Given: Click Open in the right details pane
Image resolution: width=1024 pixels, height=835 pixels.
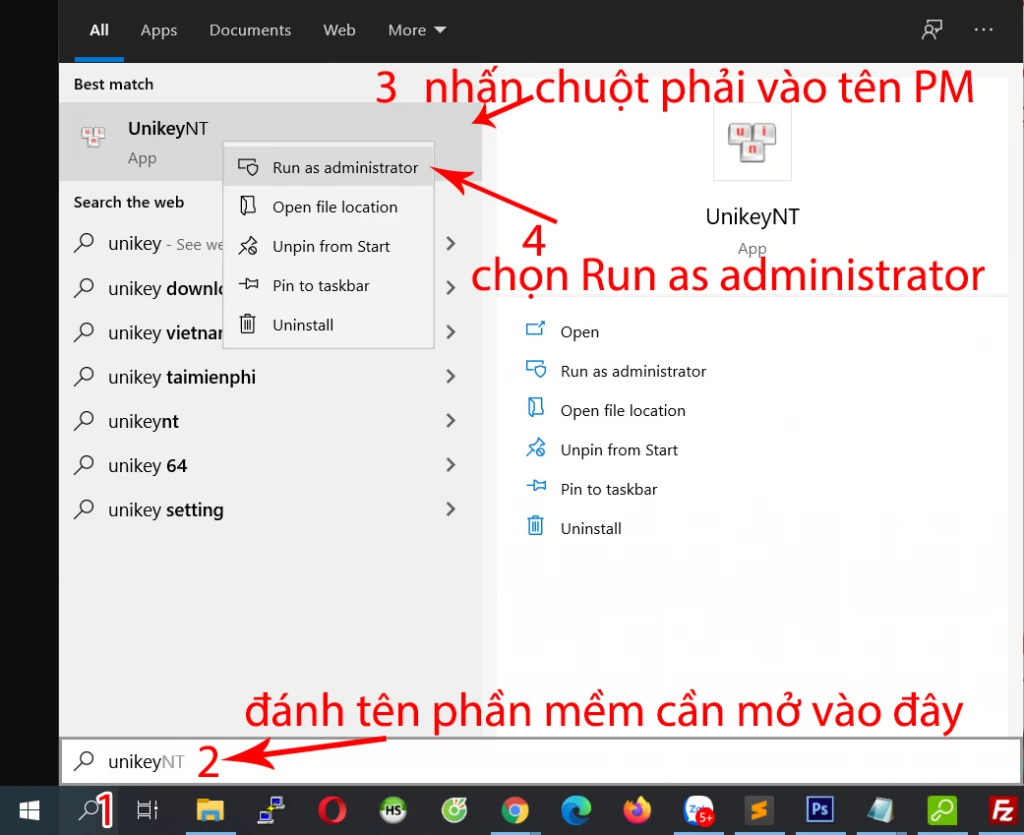Looking at the screenshot, I should [579, 332].
